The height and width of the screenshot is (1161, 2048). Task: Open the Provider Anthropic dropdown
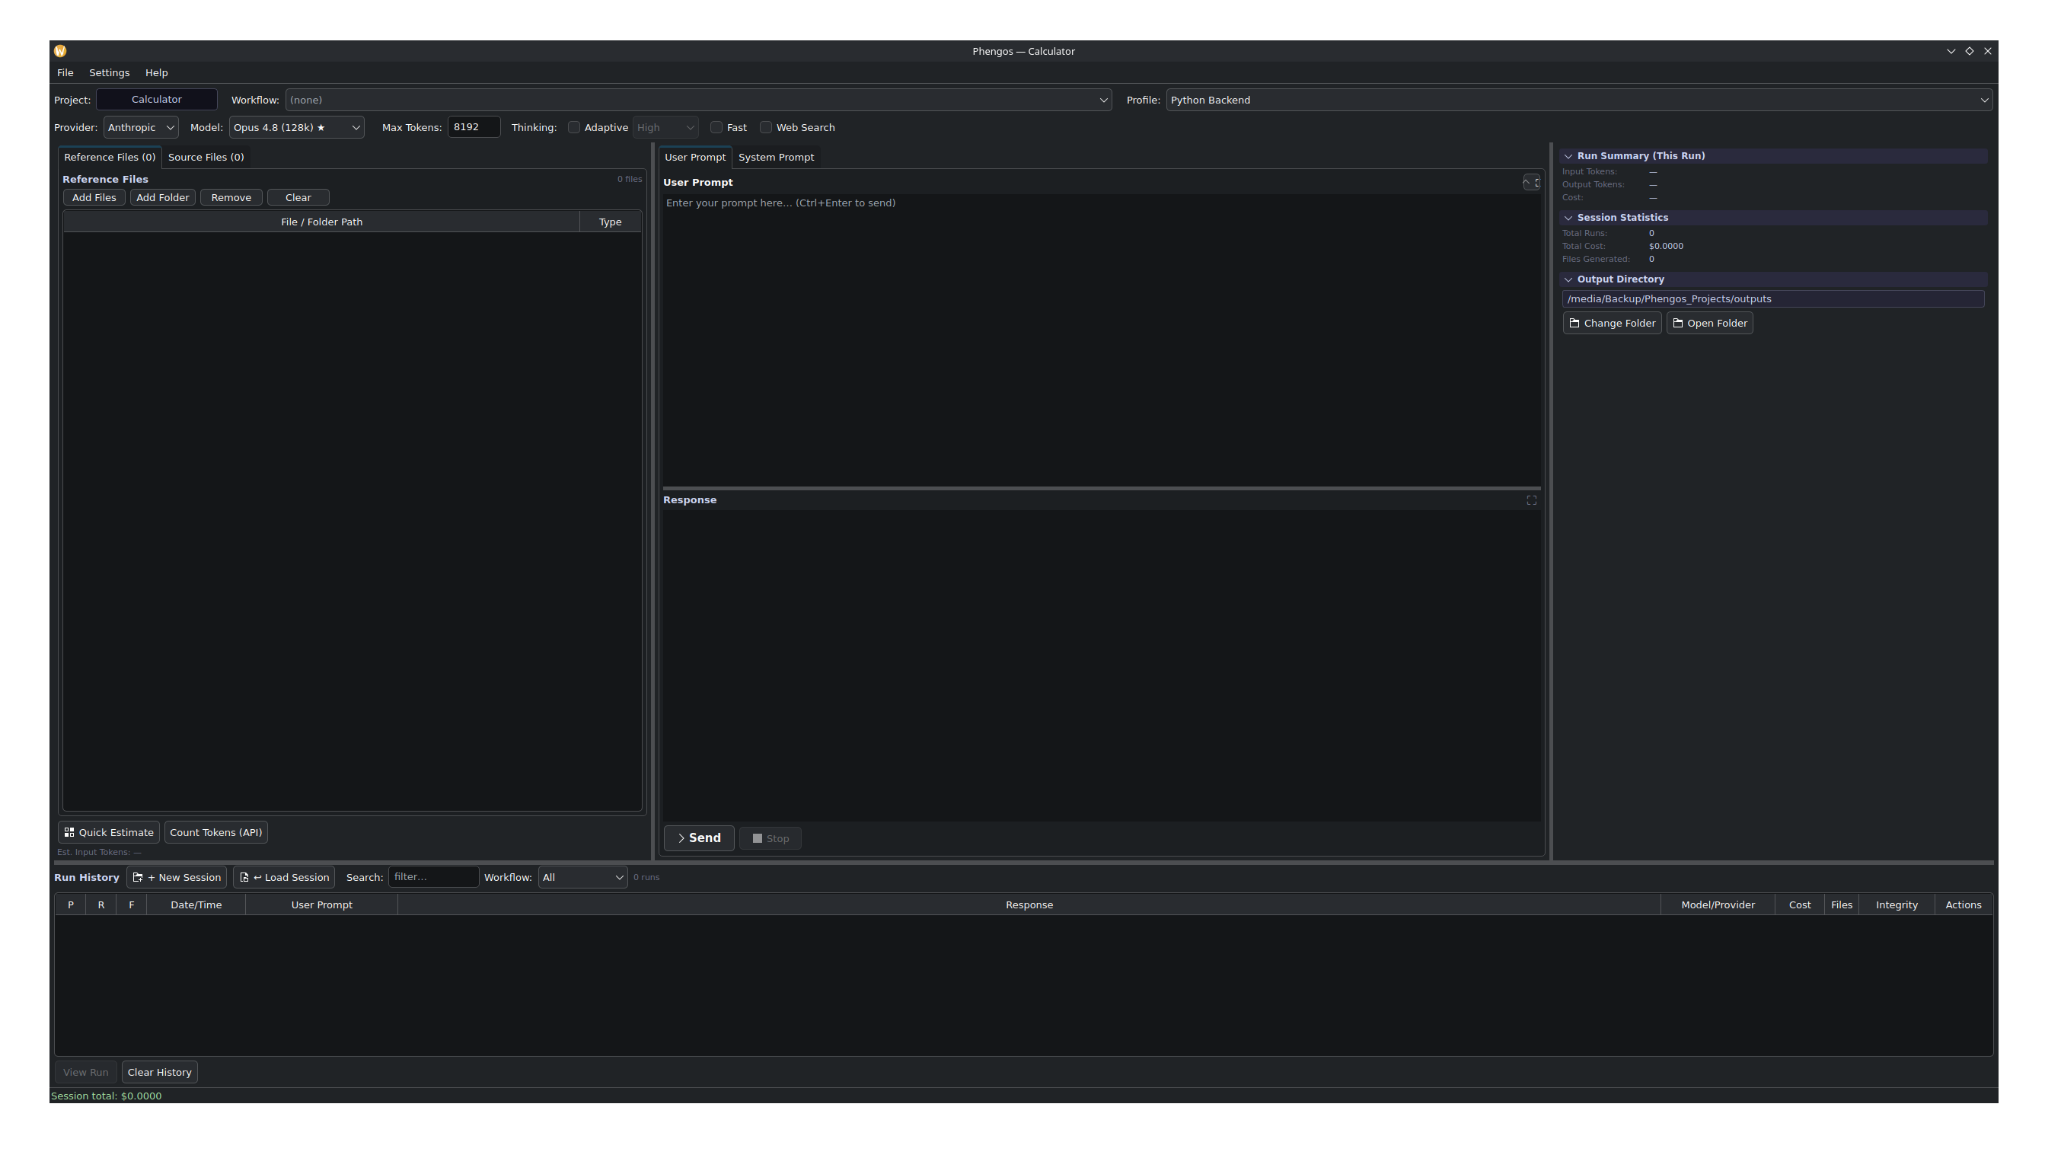pos(140,127)
